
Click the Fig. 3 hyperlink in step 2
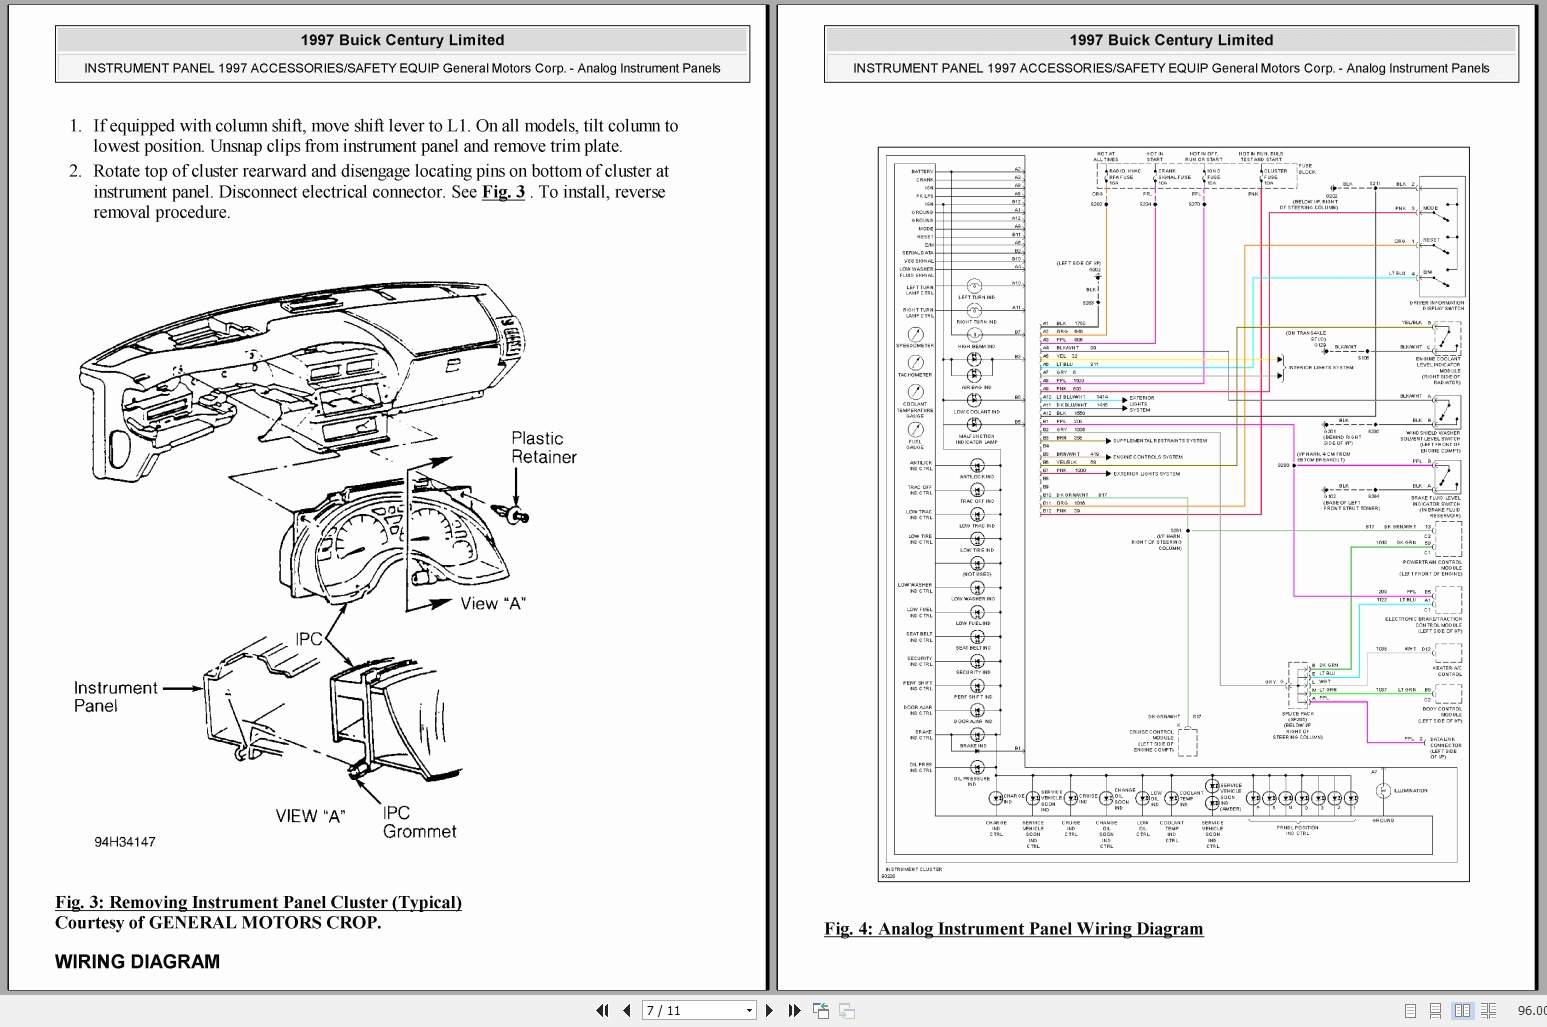click(502, 192)
